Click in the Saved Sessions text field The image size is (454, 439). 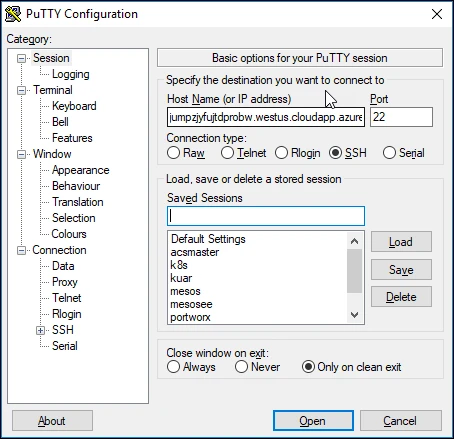click(x=266, y=216)
